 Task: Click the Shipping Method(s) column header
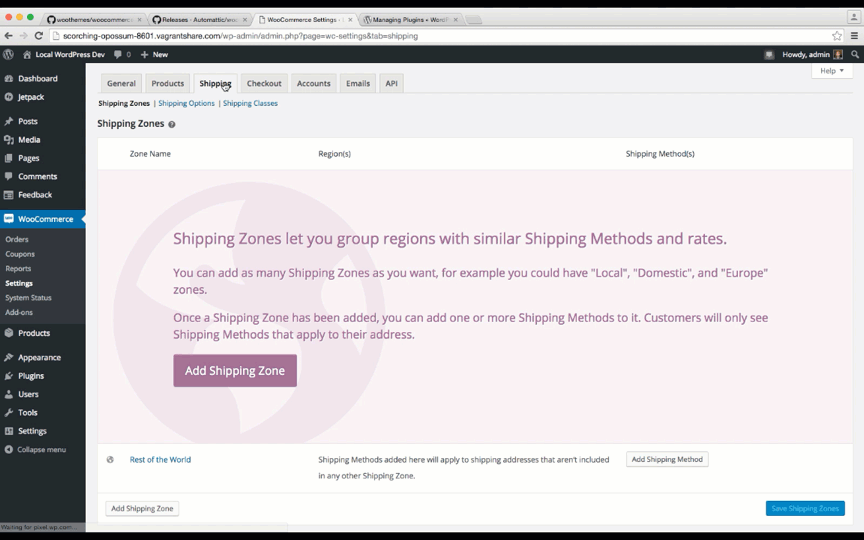click(660, 154)
